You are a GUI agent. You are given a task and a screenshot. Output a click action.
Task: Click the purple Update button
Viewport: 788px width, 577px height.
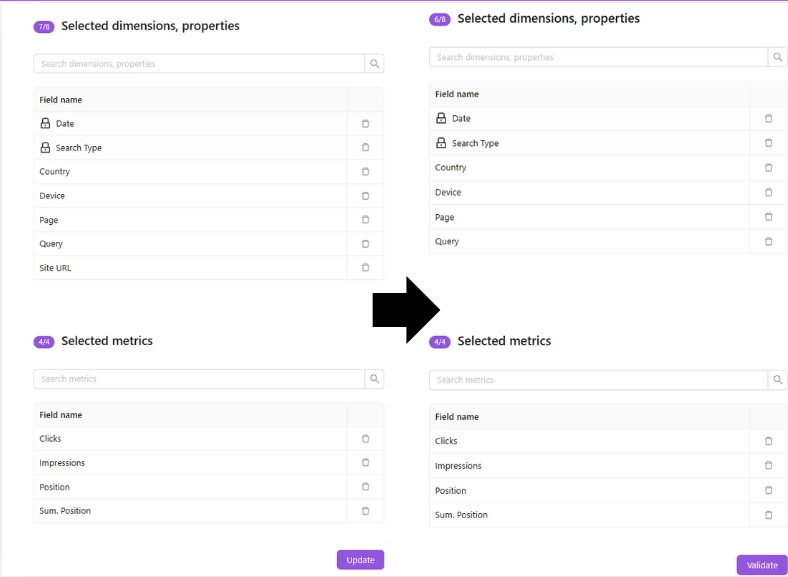coord(360,560)
